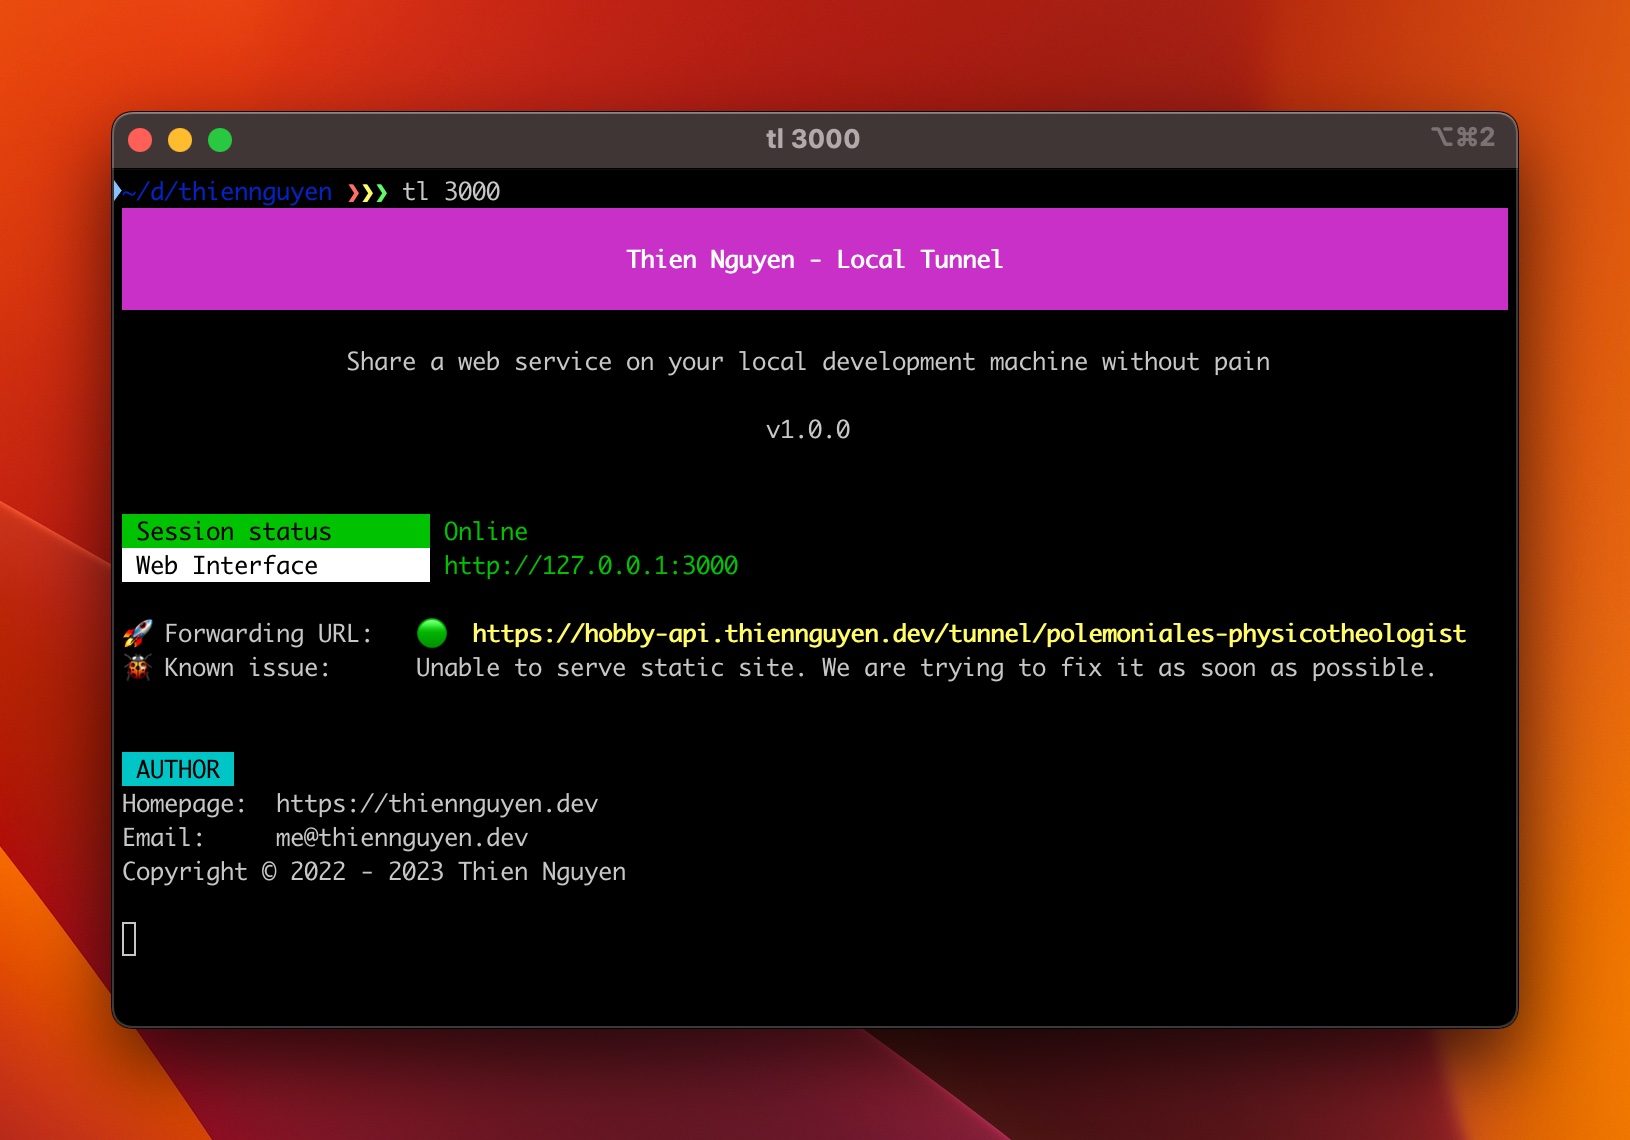Click the 'tl 3000' window title
The height and width of the screenshot is (1140, 1630).
coord(813,139)
